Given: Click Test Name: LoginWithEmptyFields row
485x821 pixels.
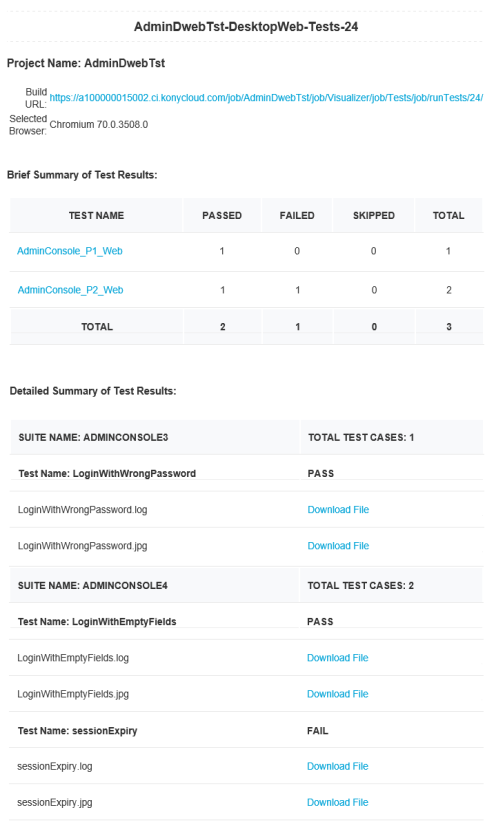Looking at the screenshot, I should tap(247, 622).
